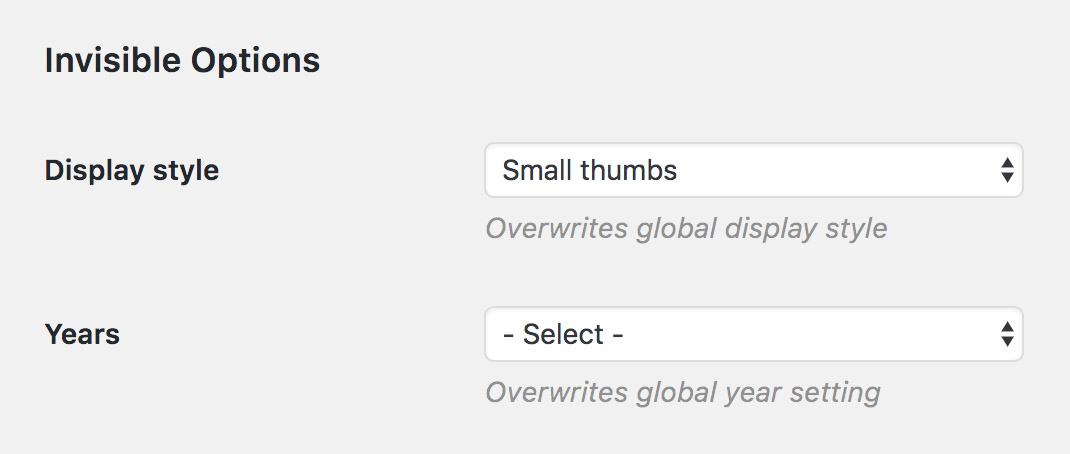Click the word 'Overwrites' in display style hint
This screenshot has width=1070, height=454.
pos(556,229)
